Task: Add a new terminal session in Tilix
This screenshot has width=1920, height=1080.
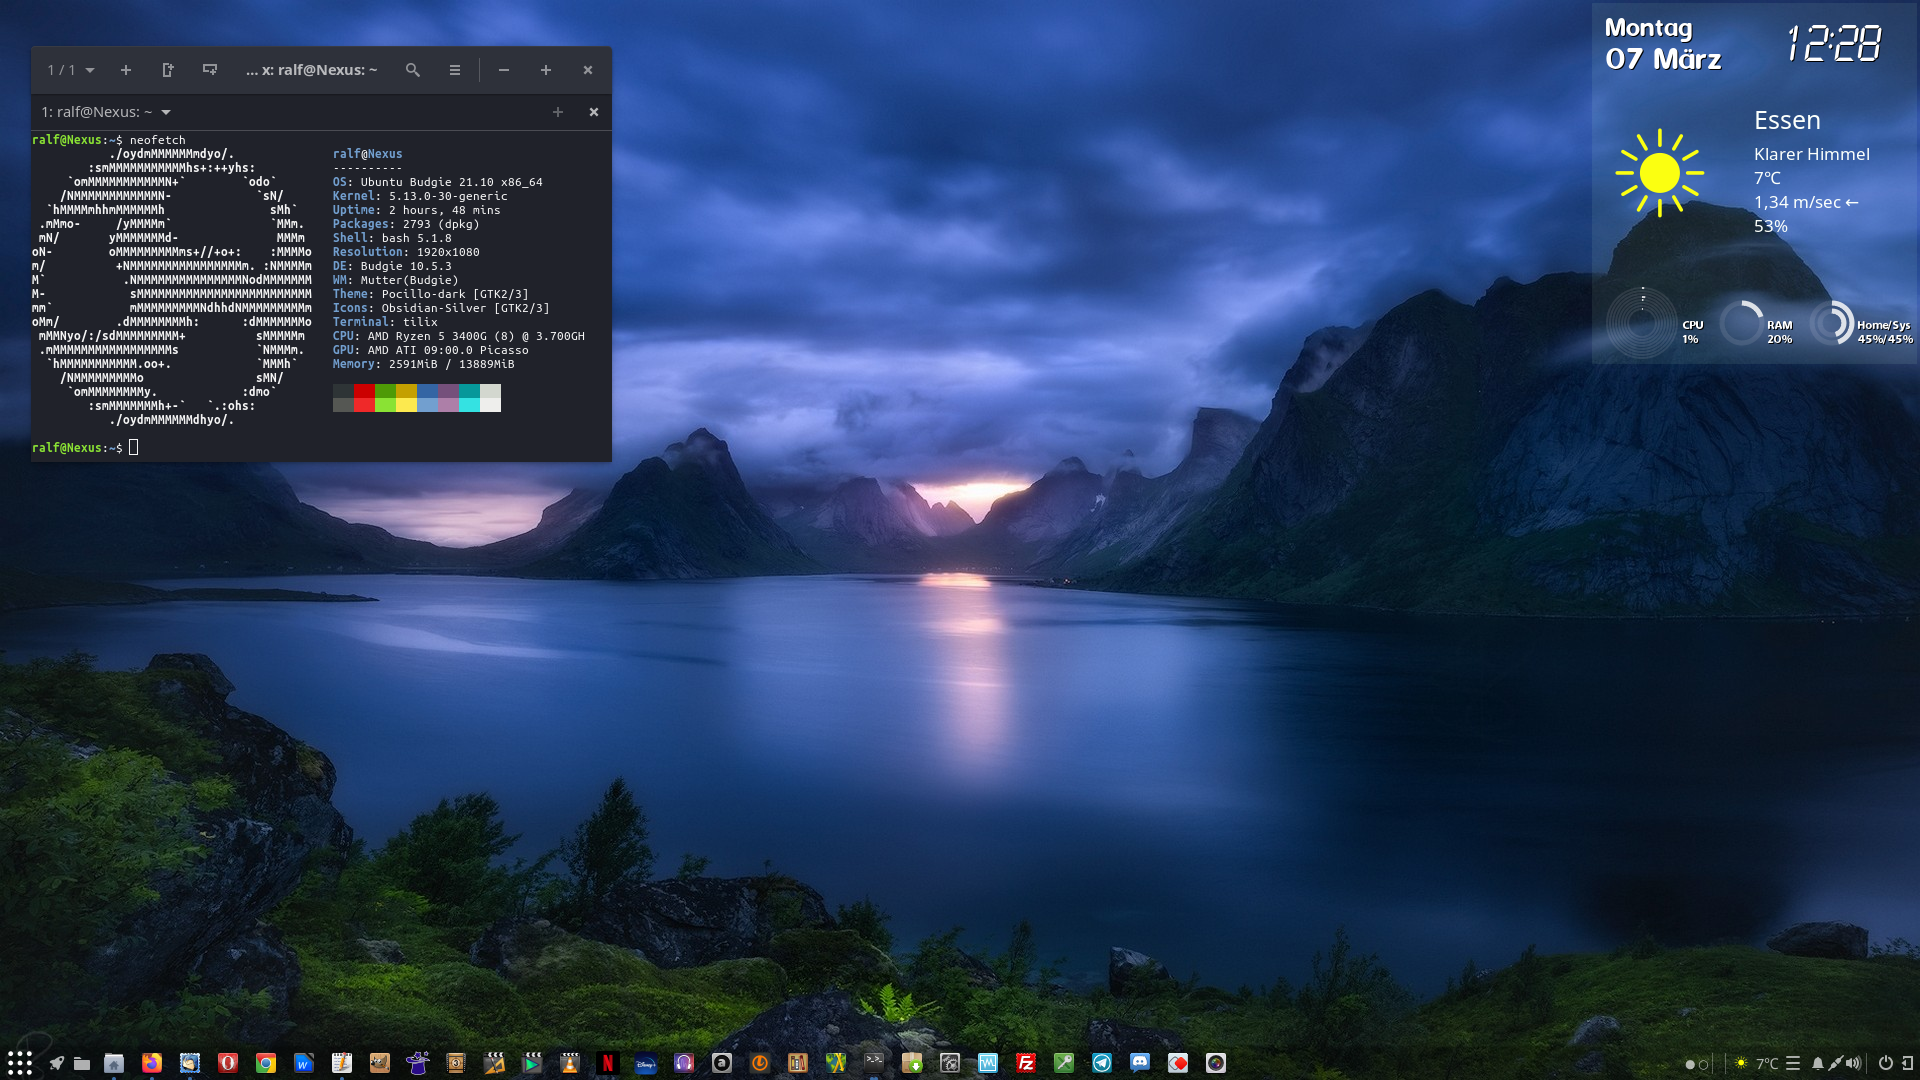Action: (x=126, y=70)
